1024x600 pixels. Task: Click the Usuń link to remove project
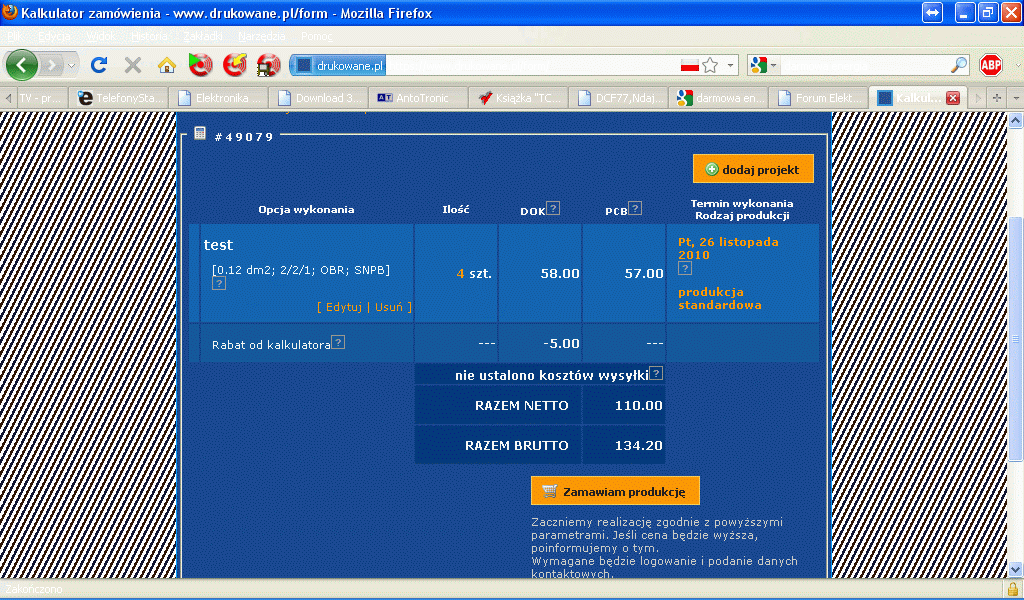389,307
